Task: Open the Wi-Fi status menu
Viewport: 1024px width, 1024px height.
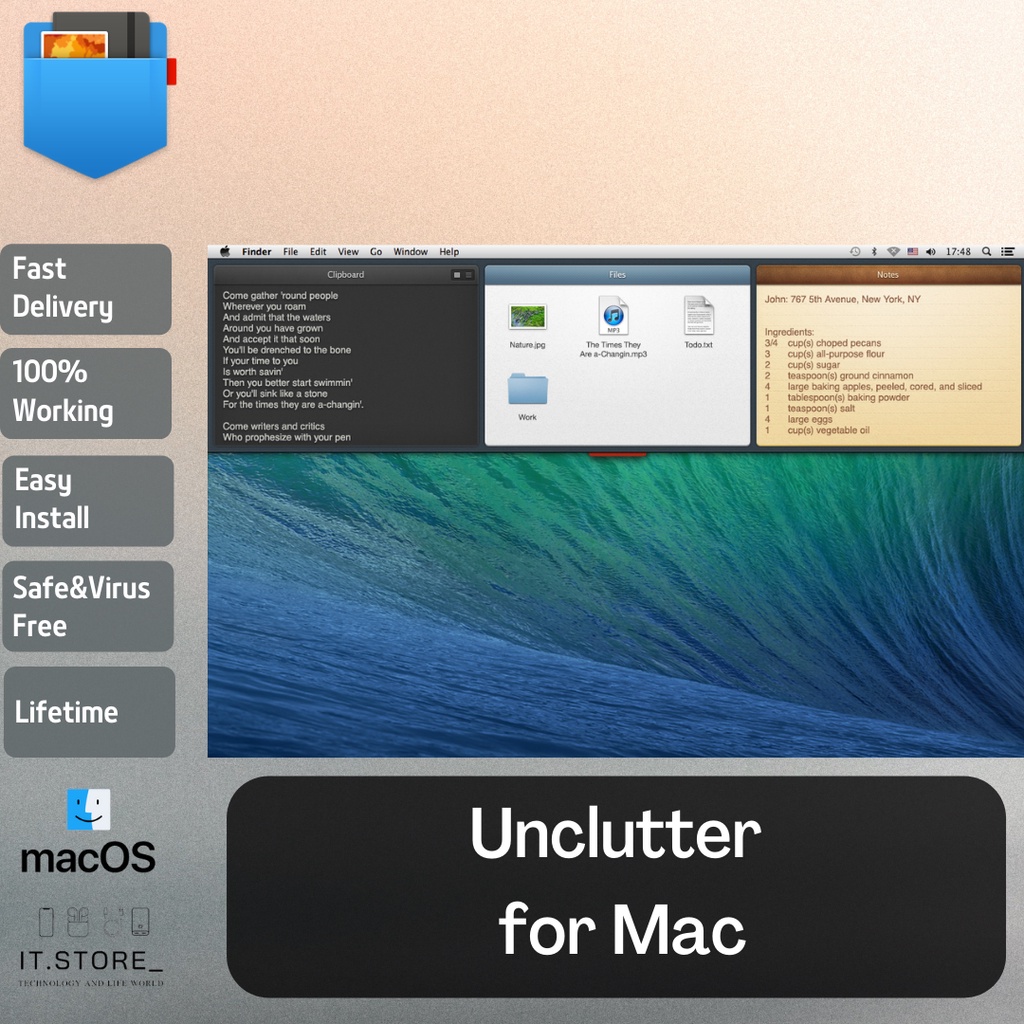Action: (893, 252)
